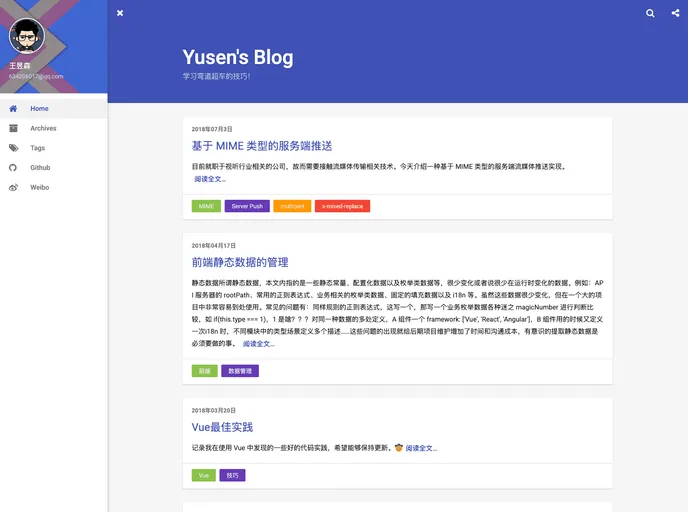This screenshot has height=512, width=688.
Task: Click the Tags icon in sidebar
Action: click(x=14, y=148)
